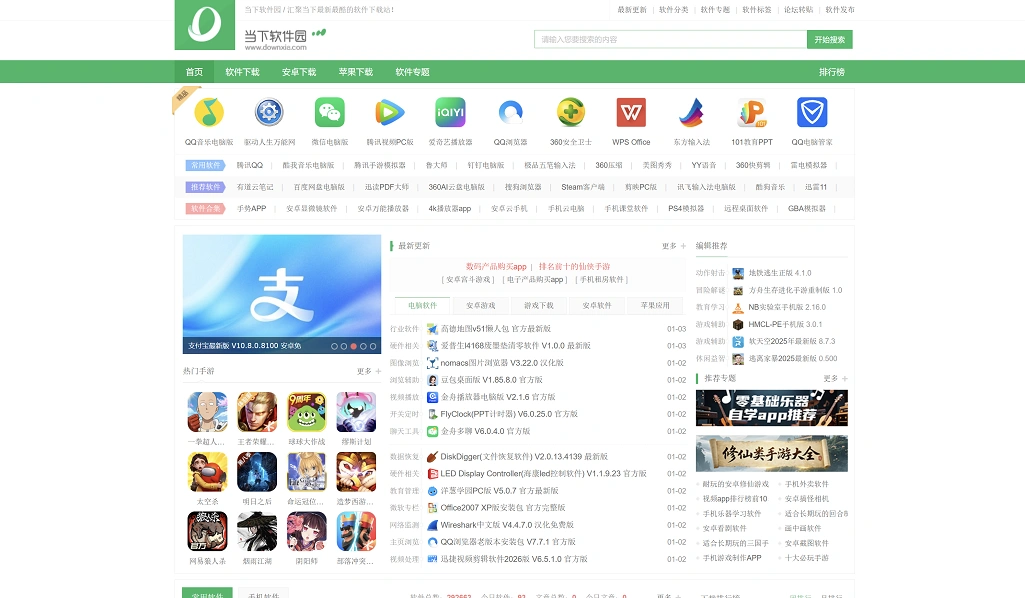
Task: Open the 腾讯视频PC版 video icon
Action: coord(389,113)
